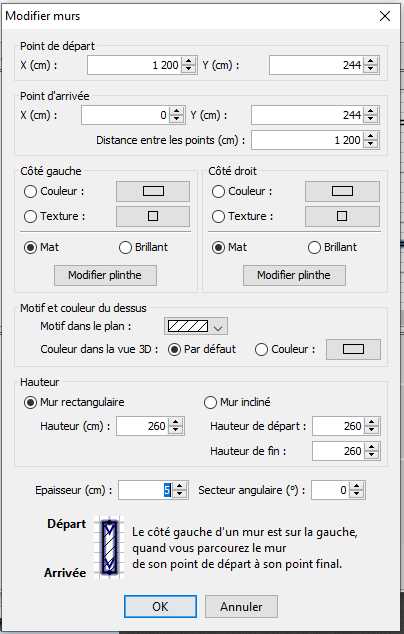Open right side Couleur swatch button
This screenshot has height=634, width=404.
[342, 191]
